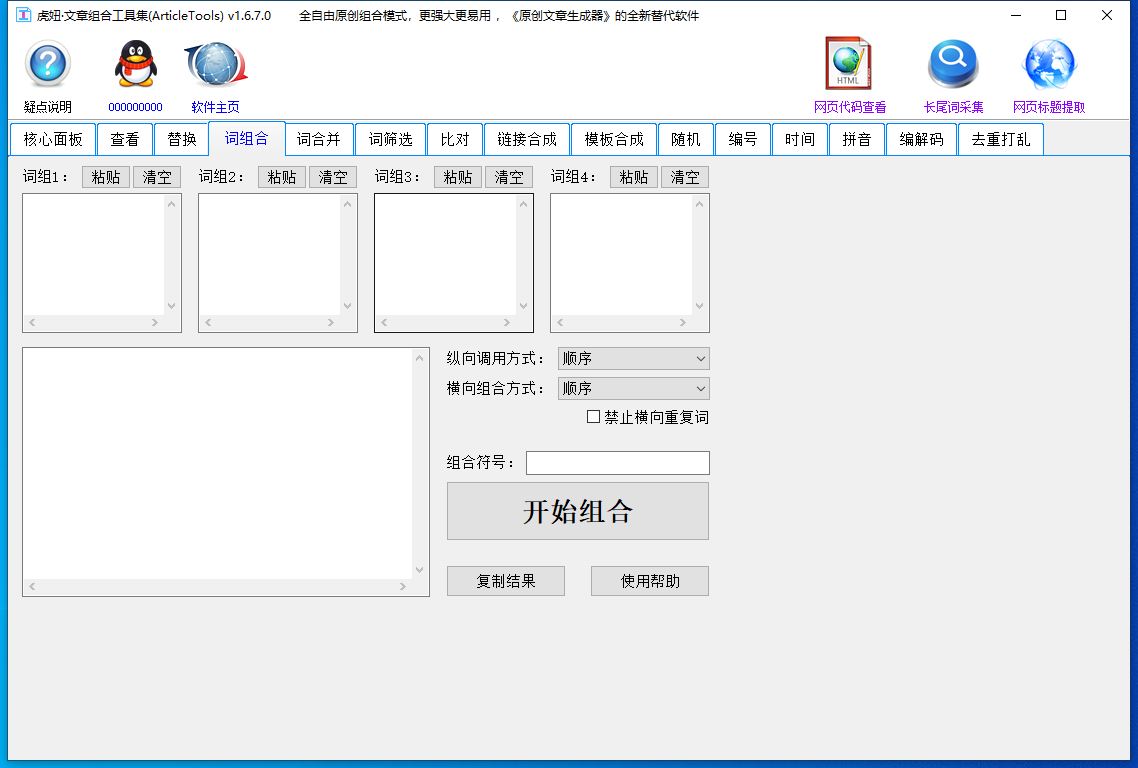The height and width of the screenshot is (768, 1138).
Task: Click the 词组1 box scroll-up arrow
Action: tap(172, 204)
